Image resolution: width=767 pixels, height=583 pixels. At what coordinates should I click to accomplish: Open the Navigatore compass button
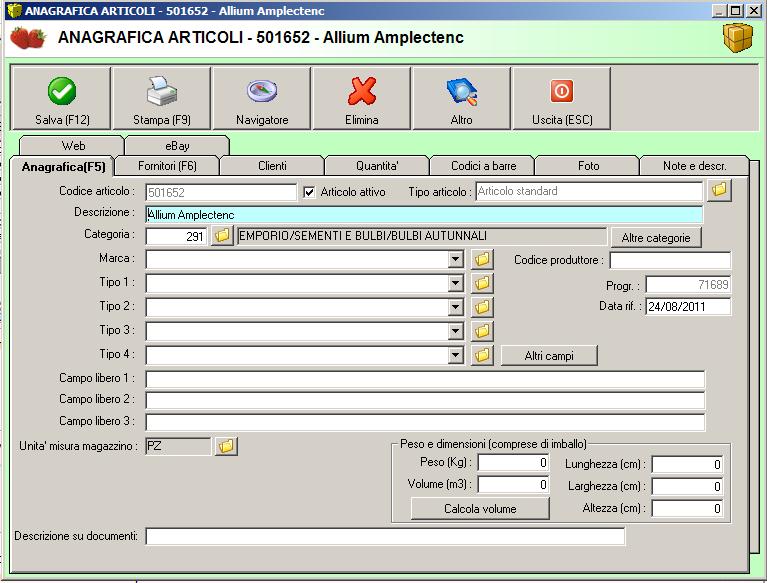click(262, 99)
